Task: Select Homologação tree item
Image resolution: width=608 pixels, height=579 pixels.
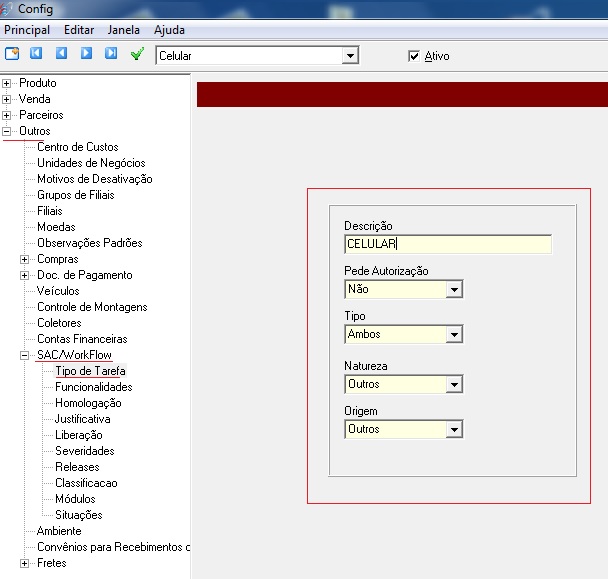Action: point(88,403)
